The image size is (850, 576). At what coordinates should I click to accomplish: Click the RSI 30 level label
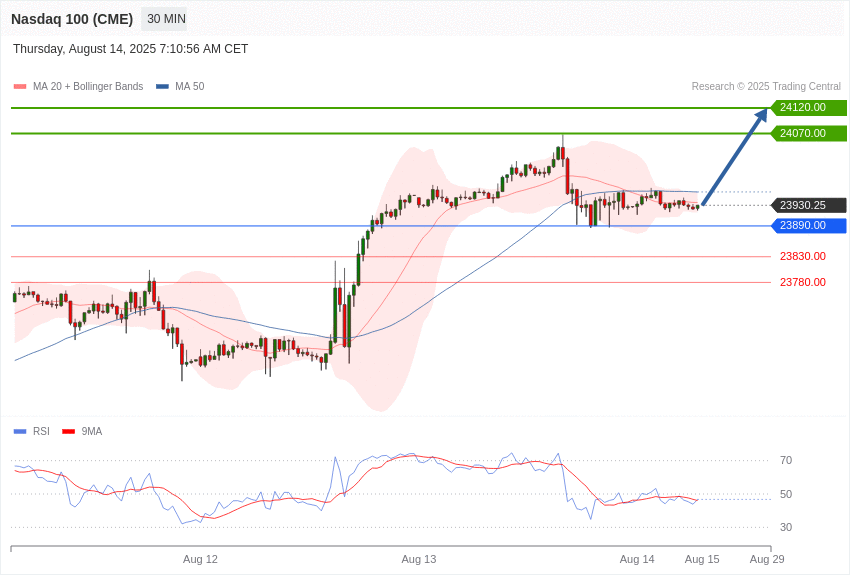pos(786,527)
